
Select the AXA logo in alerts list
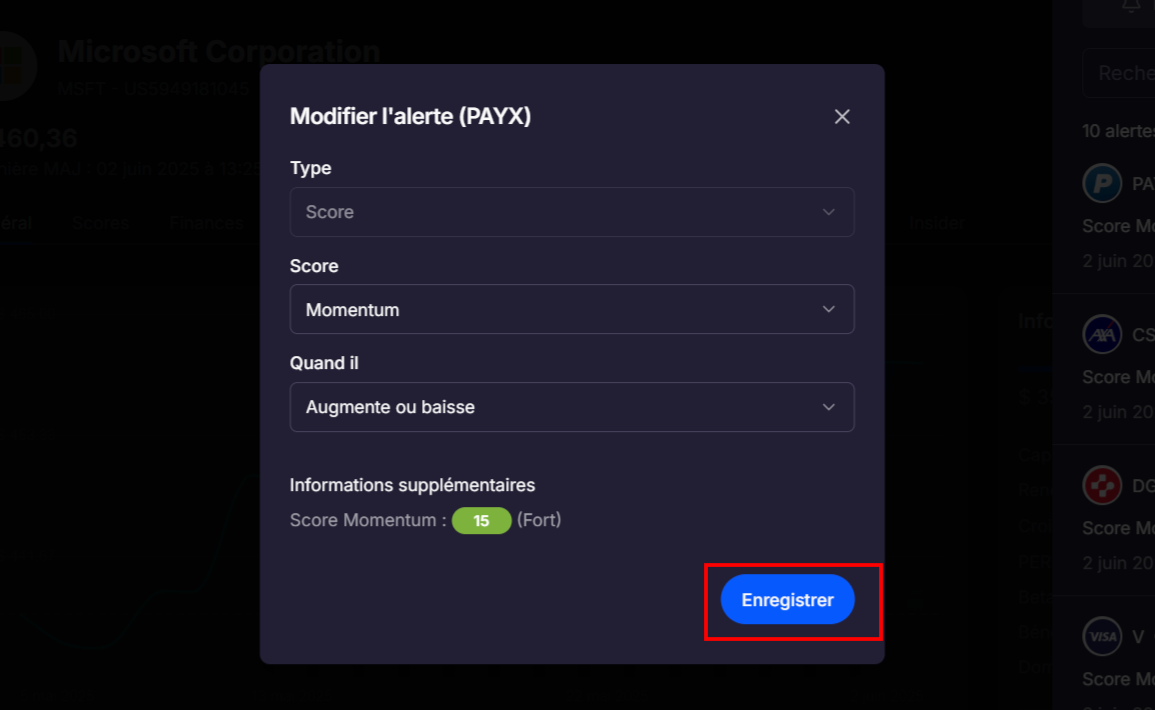click(x=1102, y=334)
